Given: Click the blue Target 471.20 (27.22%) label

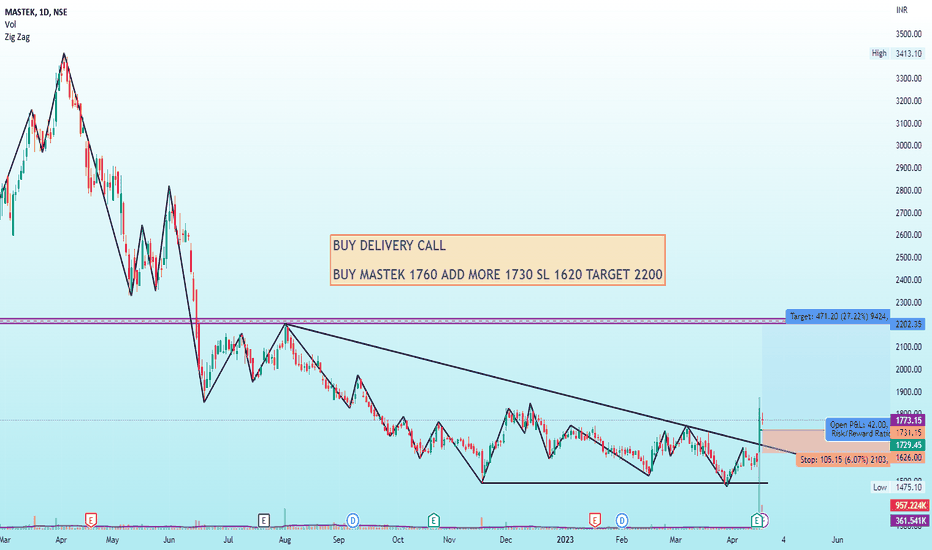Looking at the screenshot, I should pos(838,316).
